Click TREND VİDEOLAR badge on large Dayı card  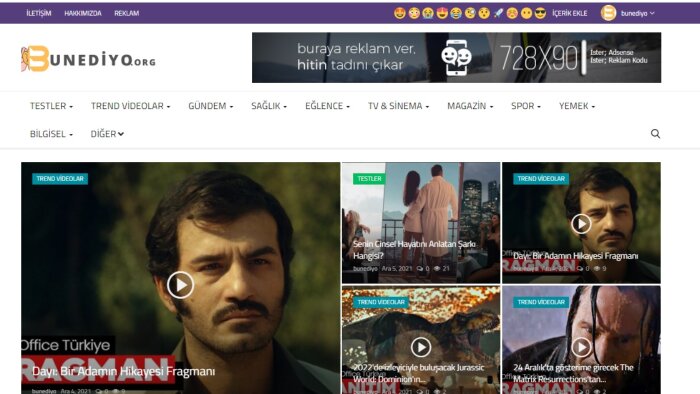[60, 178]
